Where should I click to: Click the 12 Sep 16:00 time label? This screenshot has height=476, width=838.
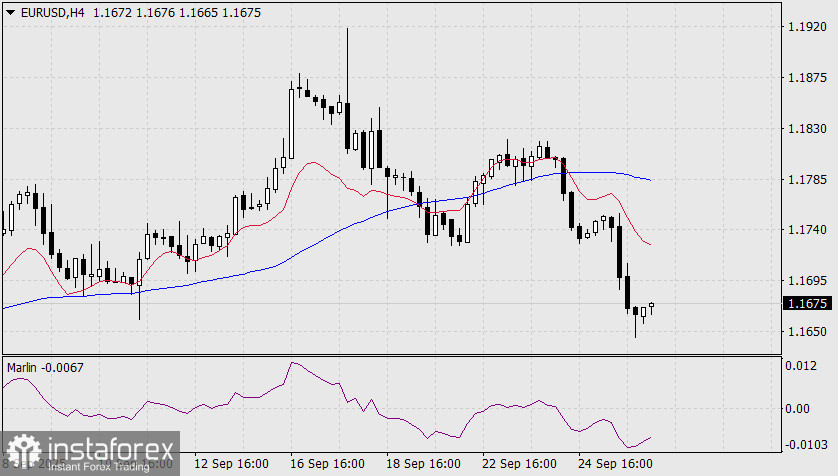[x=231, y=464]
